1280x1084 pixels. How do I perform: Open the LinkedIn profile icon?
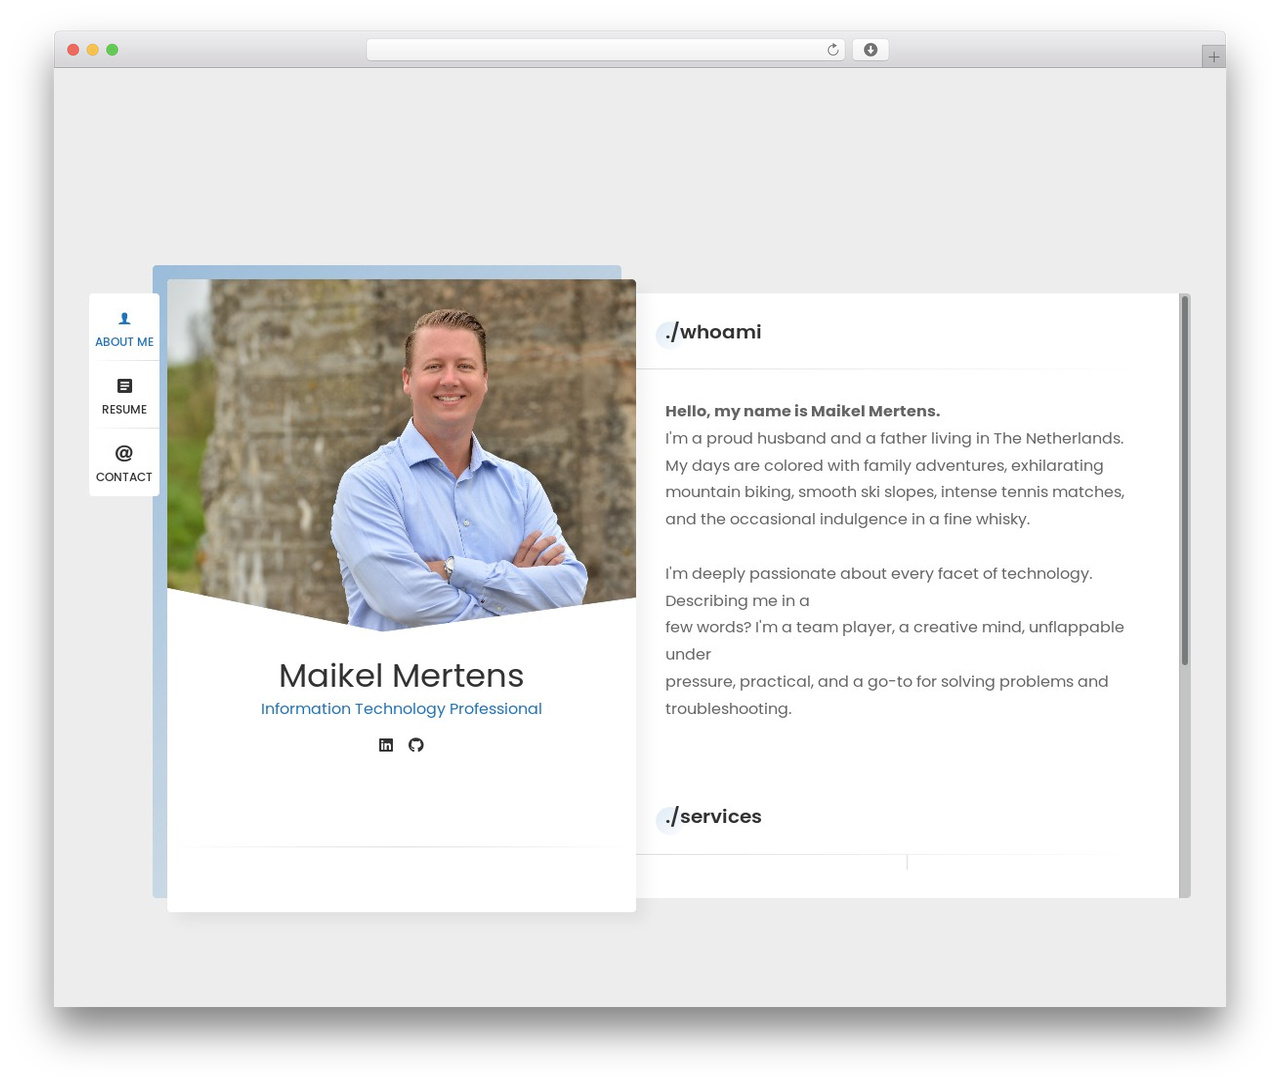386,745
